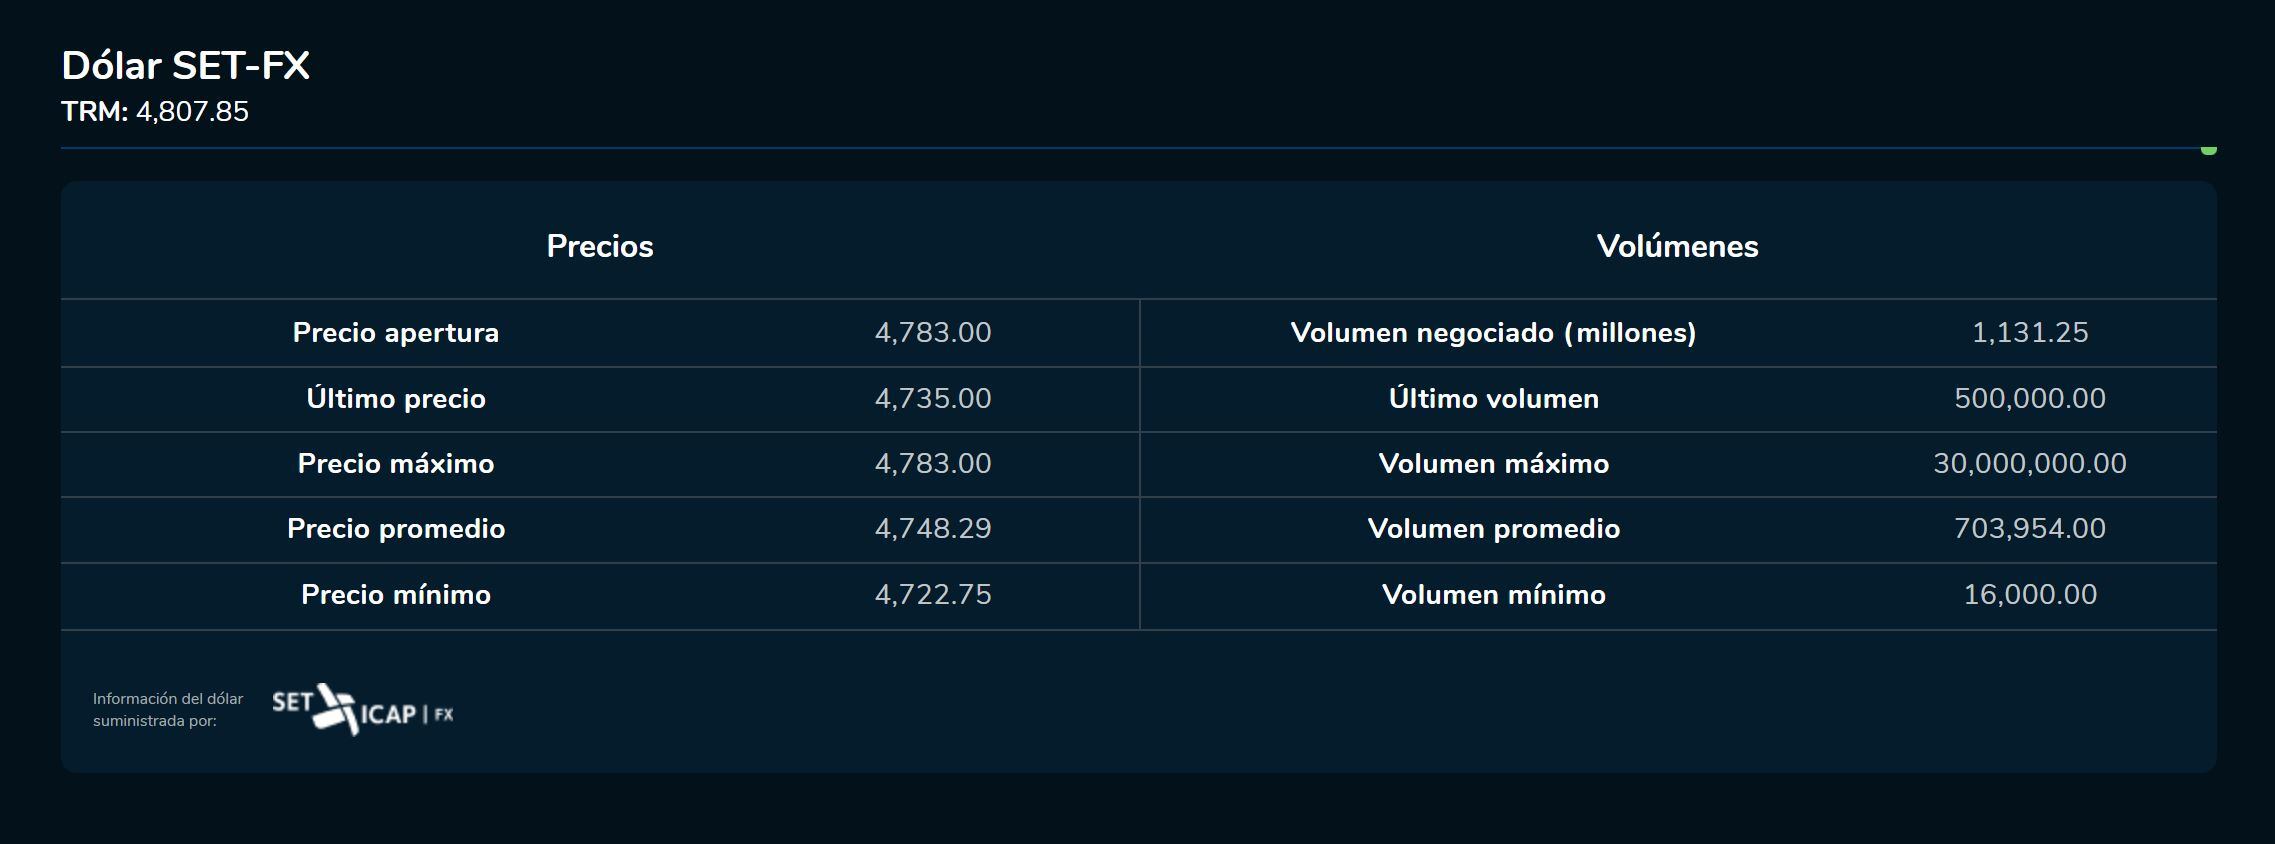The width and height of the screenshot is (2275, 844).
Task: Click the Precios column header
Action: 600,246
